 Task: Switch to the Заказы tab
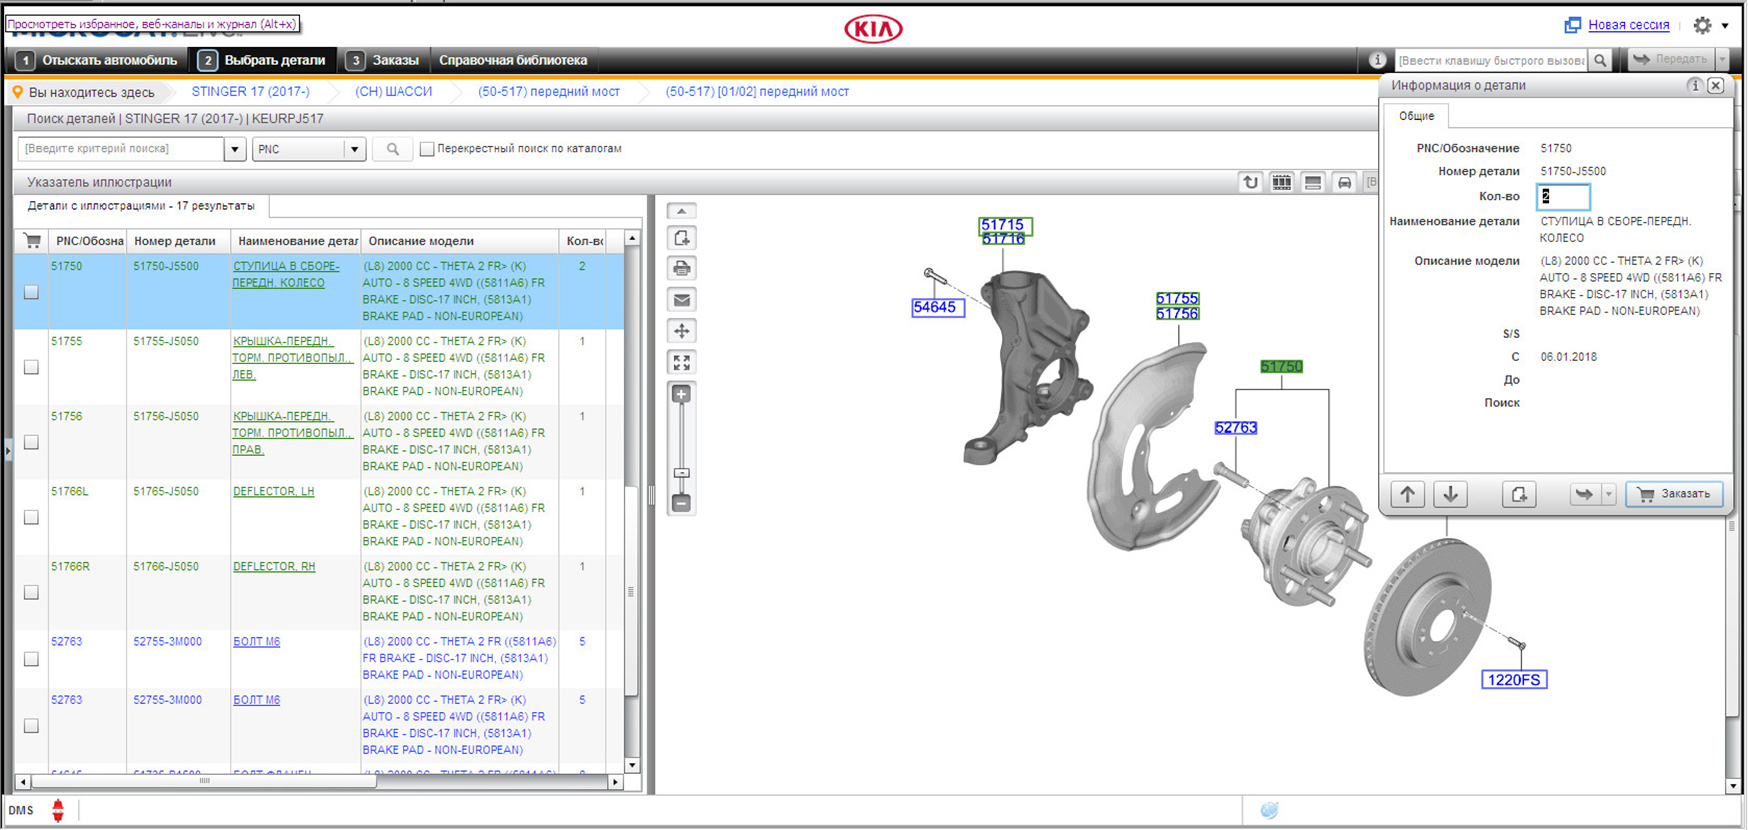coord(384,60)
